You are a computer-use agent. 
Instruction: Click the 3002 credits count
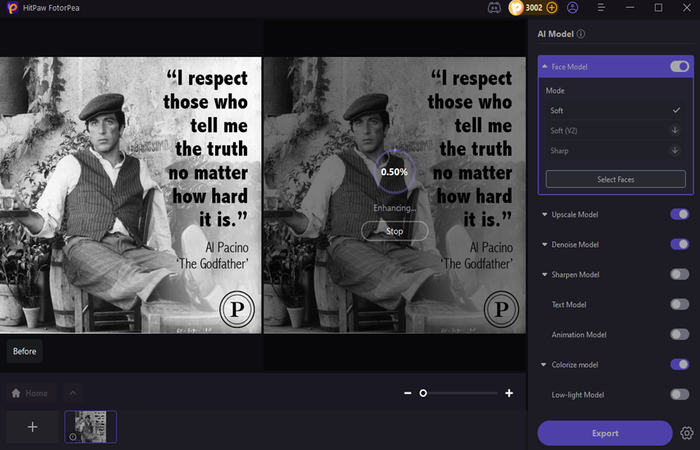[x=533, y=8]
